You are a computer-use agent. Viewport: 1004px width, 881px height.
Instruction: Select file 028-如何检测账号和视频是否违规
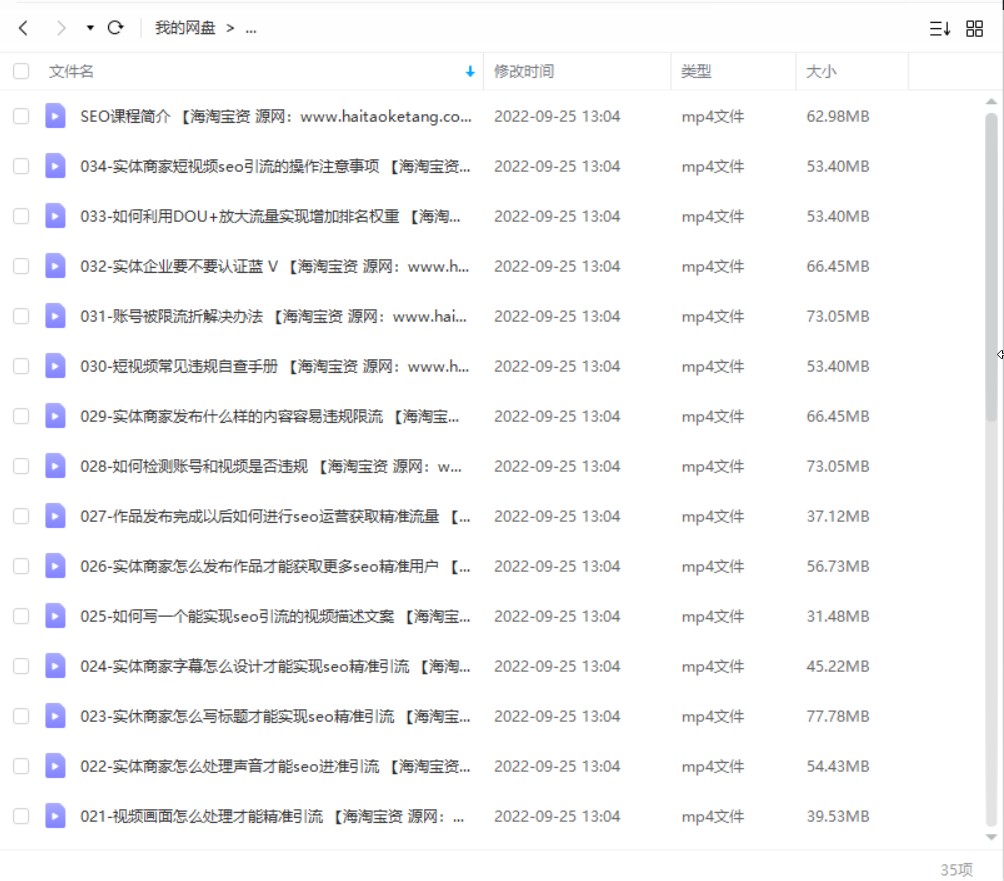[271, 466]
